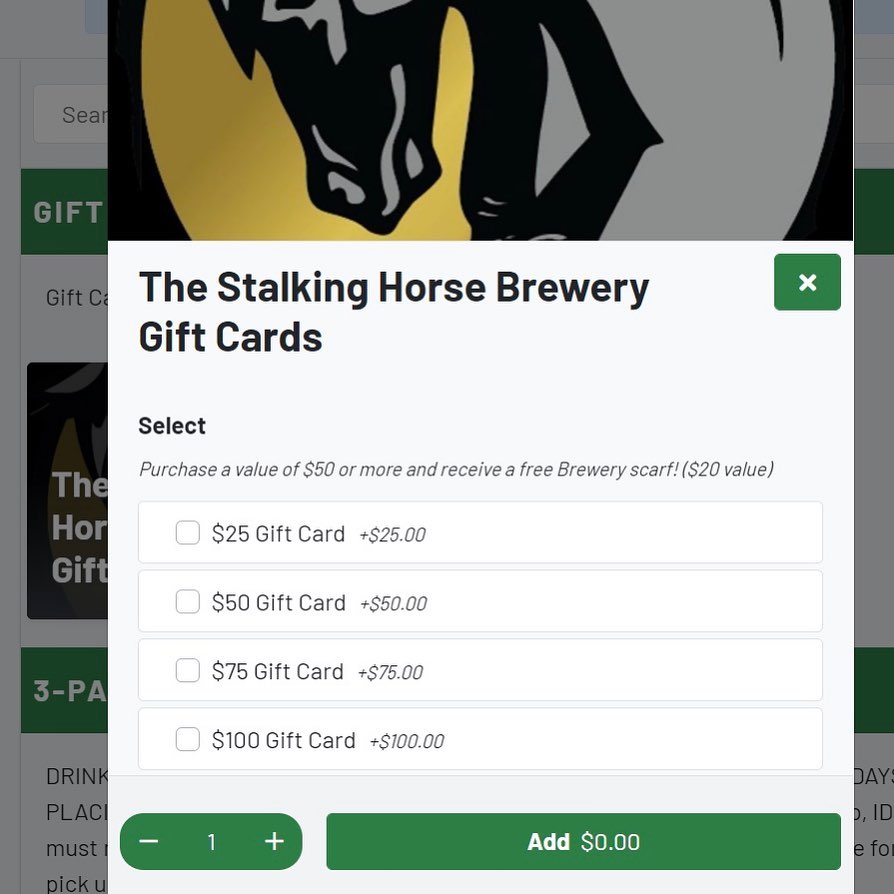Jump to the 3-PA section header
The height and width of the screenshot is (894, 894).
click(x=66, y=691)
